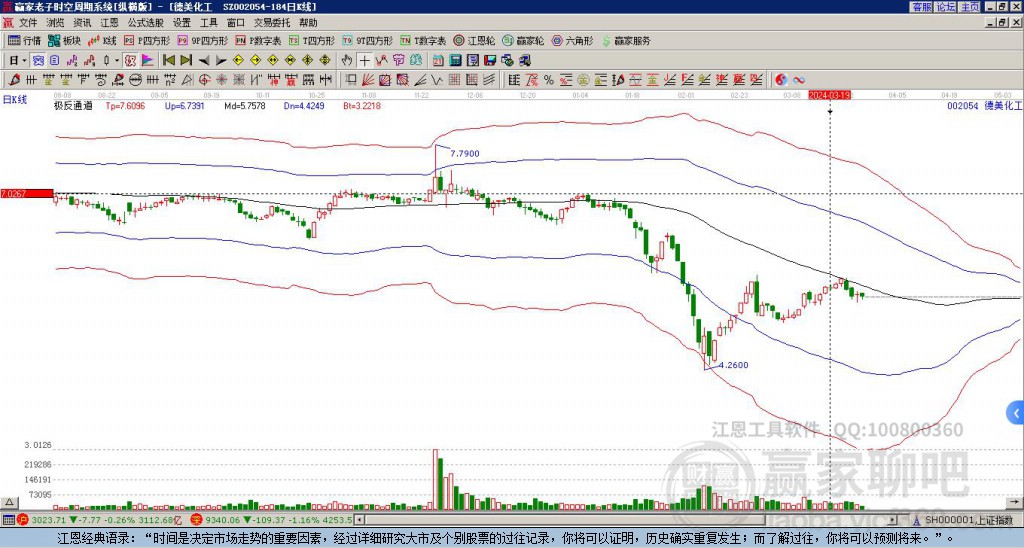Image resolution: width=1024 pixels, height=548 pixels.
Task: Click the blue side-panel collapse arrow
Action: (1016, 413)
